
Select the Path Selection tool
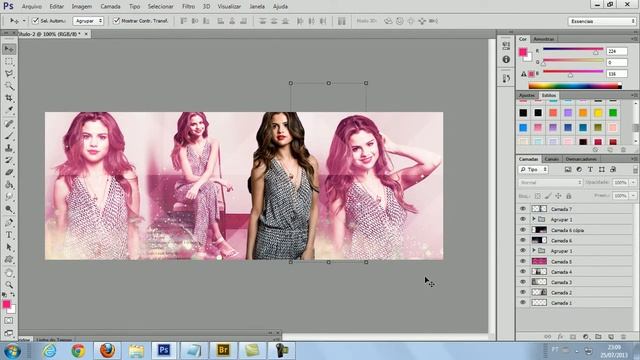pos(9,247)
